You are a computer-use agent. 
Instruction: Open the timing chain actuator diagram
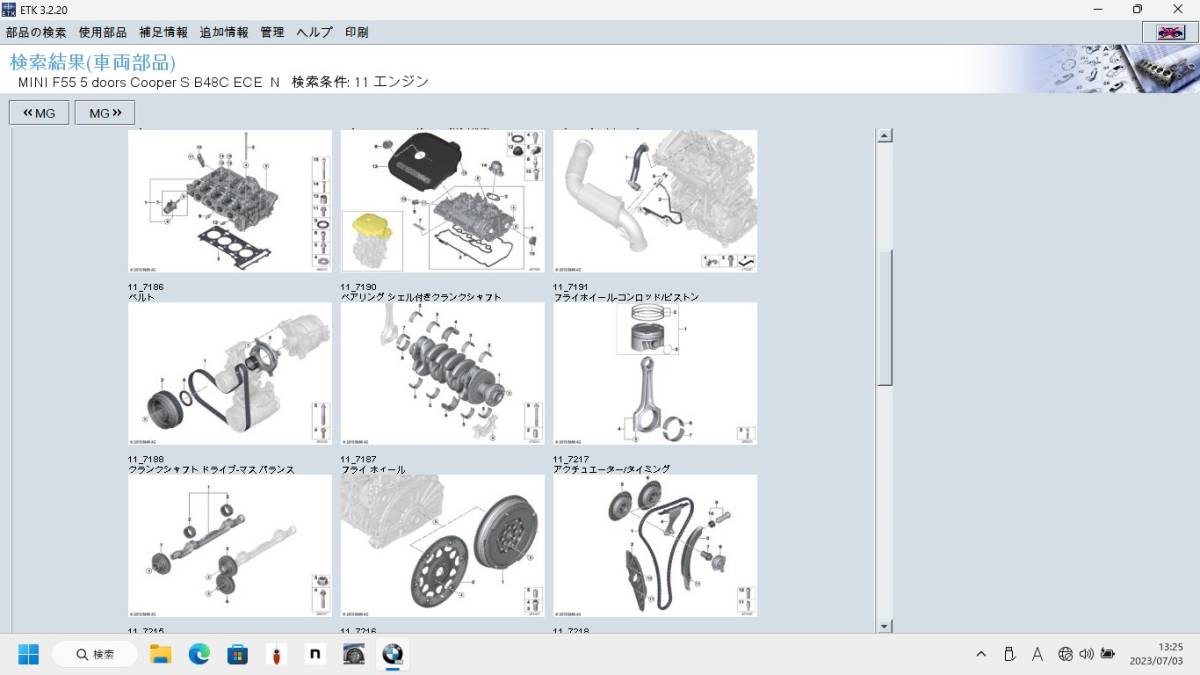point(655,546)
